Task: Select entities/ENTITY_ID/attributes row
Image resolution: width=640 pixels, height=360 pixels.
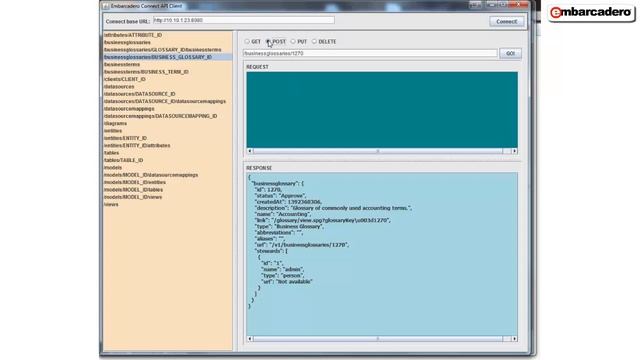Action: (168, 145)
